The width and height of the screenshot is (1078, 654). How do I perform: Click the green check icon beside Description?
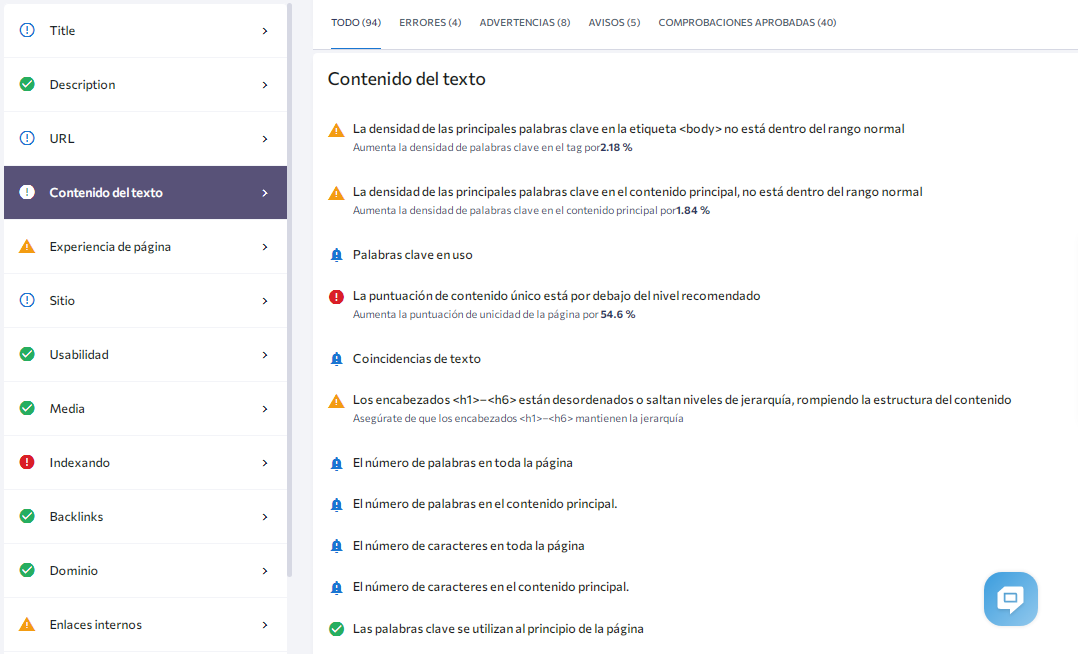pyautogui.click(x=27, y=84)
